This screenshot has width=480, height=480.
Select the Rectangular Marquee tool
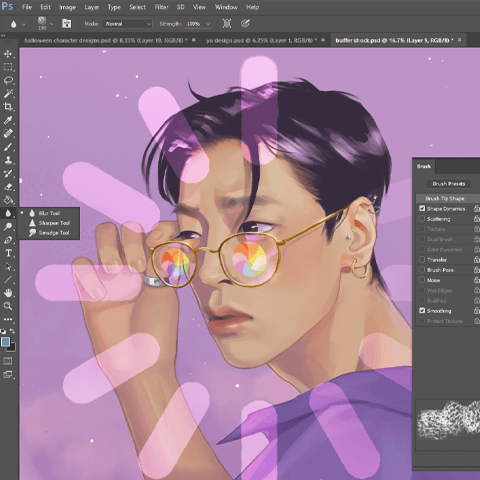pos(8,67)
